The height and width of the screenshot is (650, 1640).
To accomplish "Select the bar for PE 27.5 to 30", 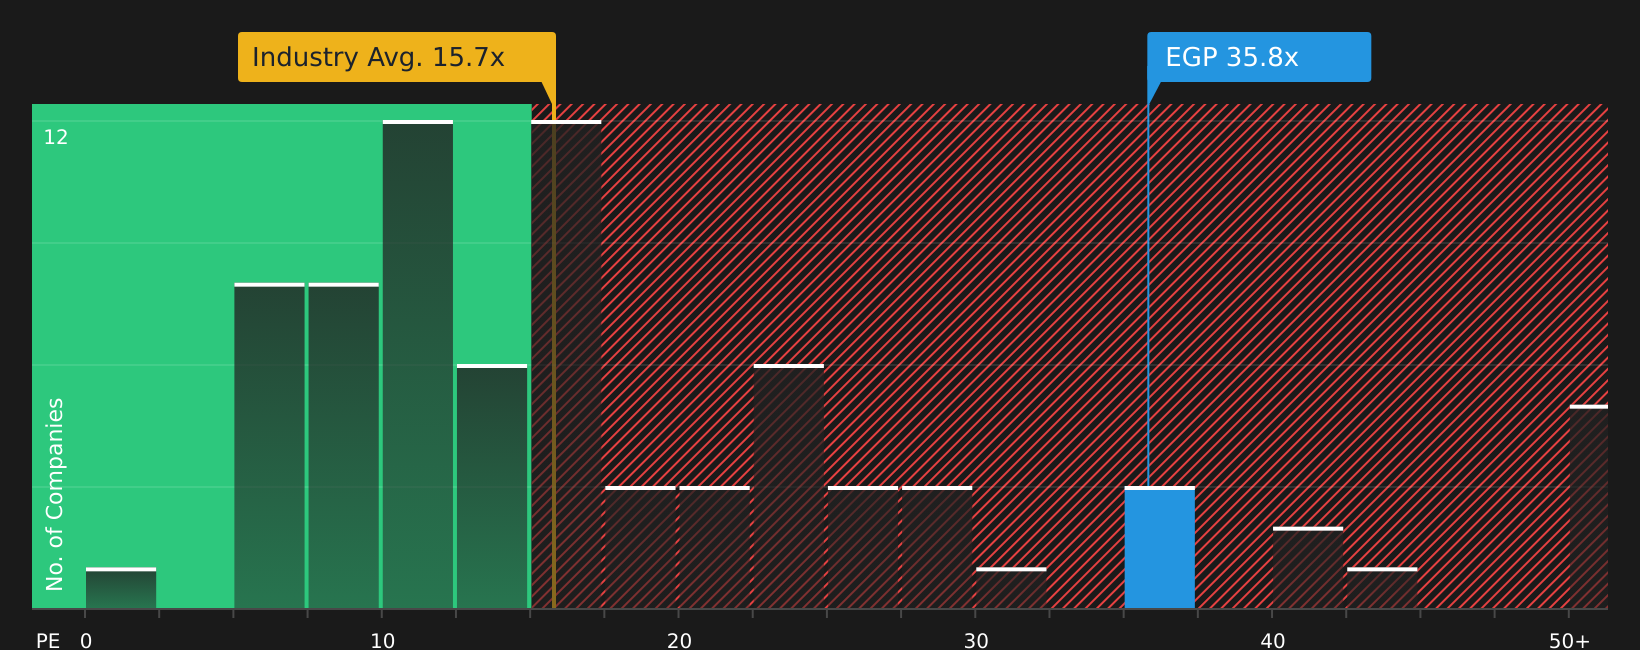I will 937,548.
